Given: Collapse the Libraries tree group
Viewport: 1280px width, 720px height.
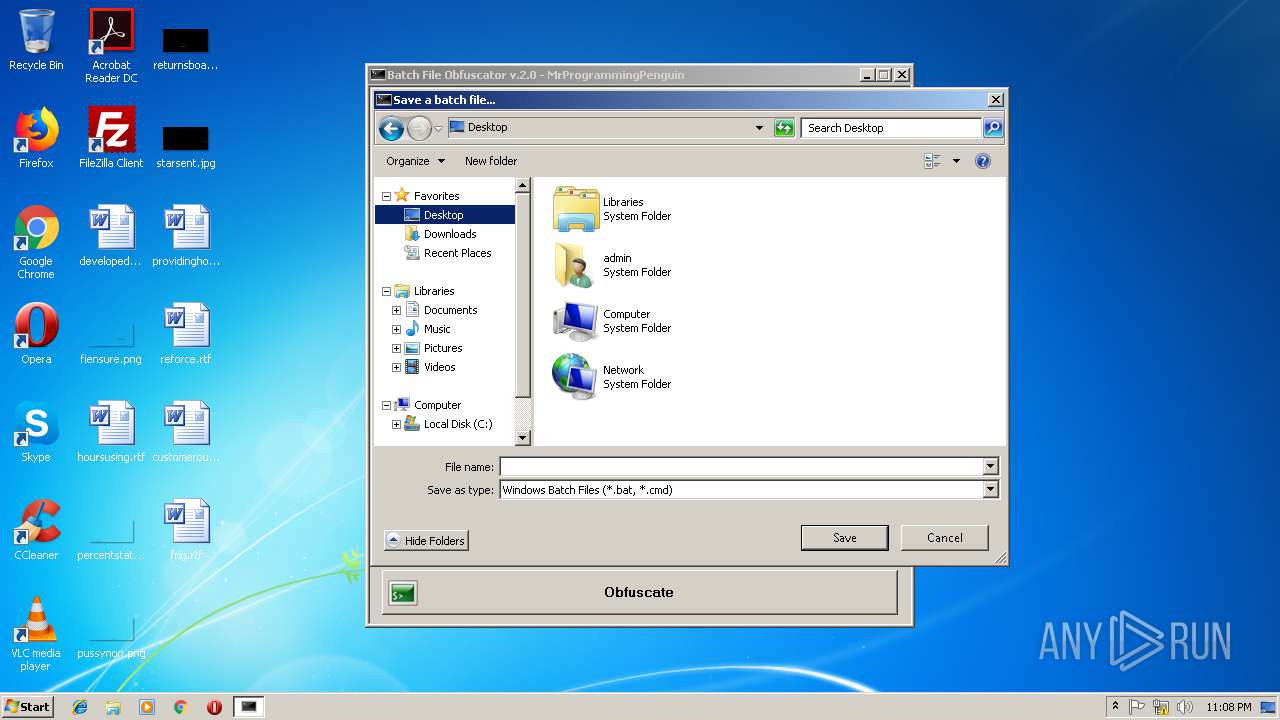Looking at the screenshot, I should coord(386,291).
